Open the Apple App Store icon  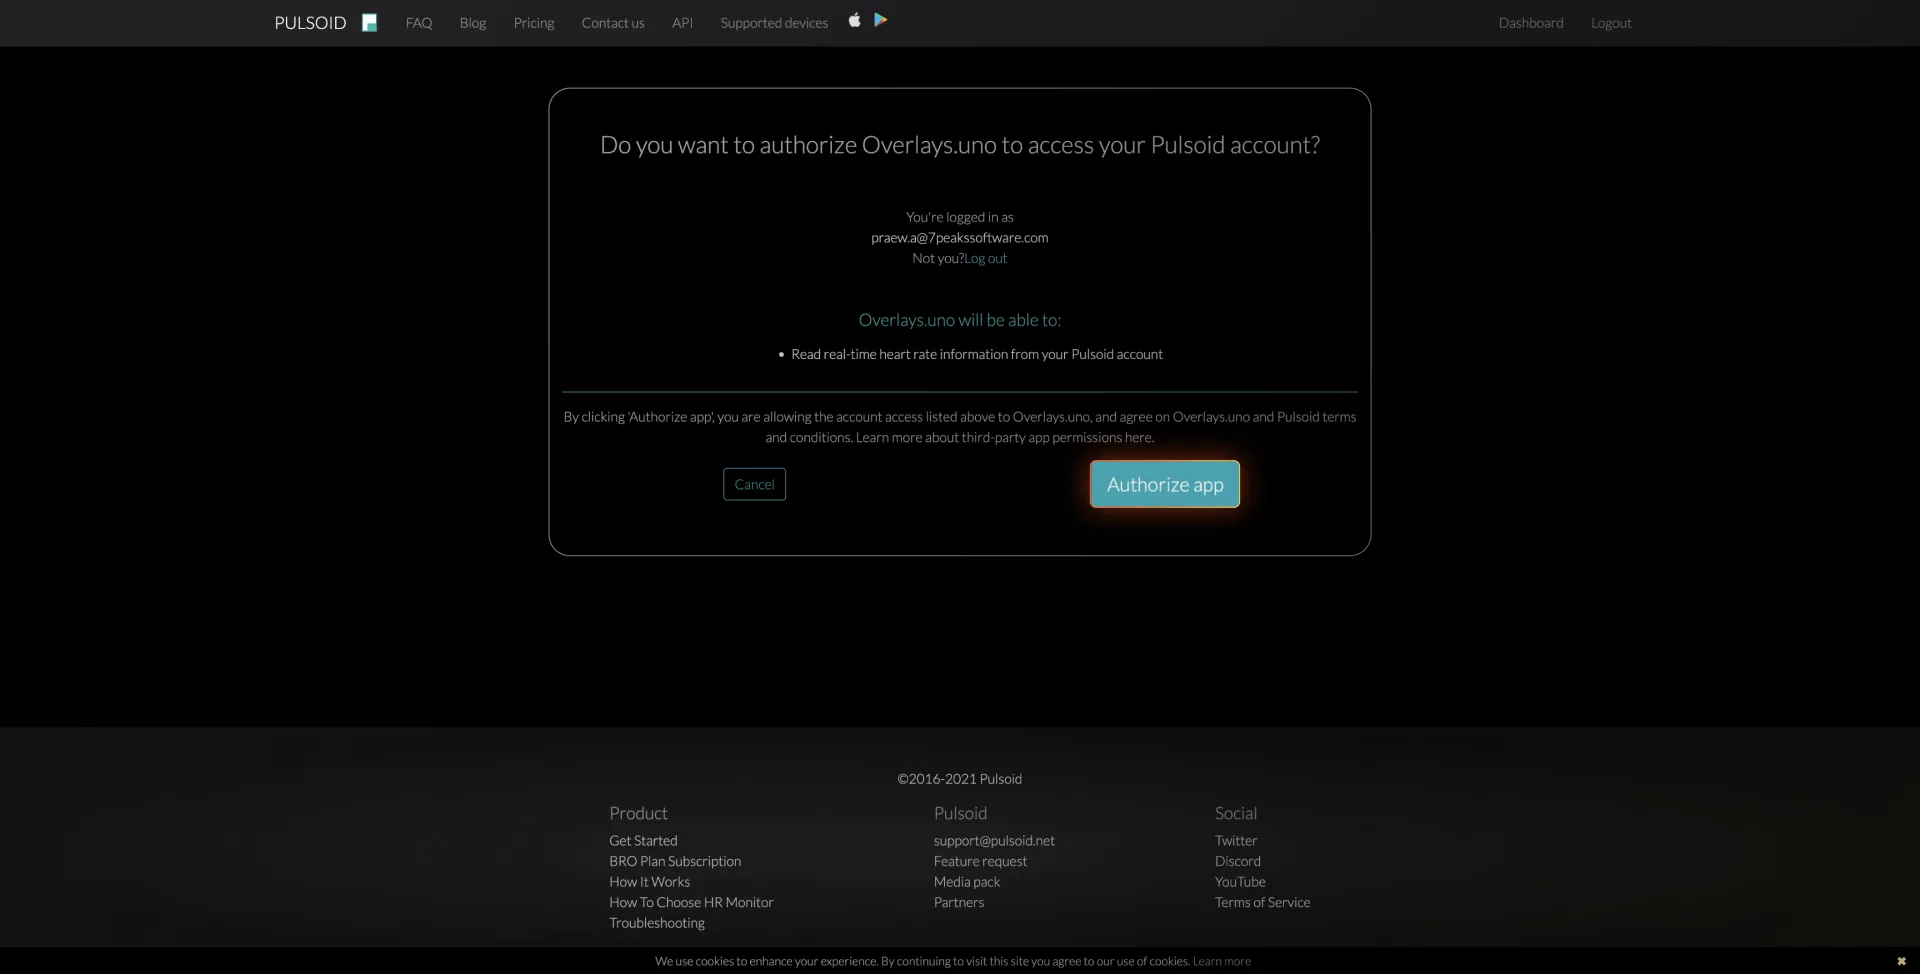pyautogui.click(x=854, y=20)
